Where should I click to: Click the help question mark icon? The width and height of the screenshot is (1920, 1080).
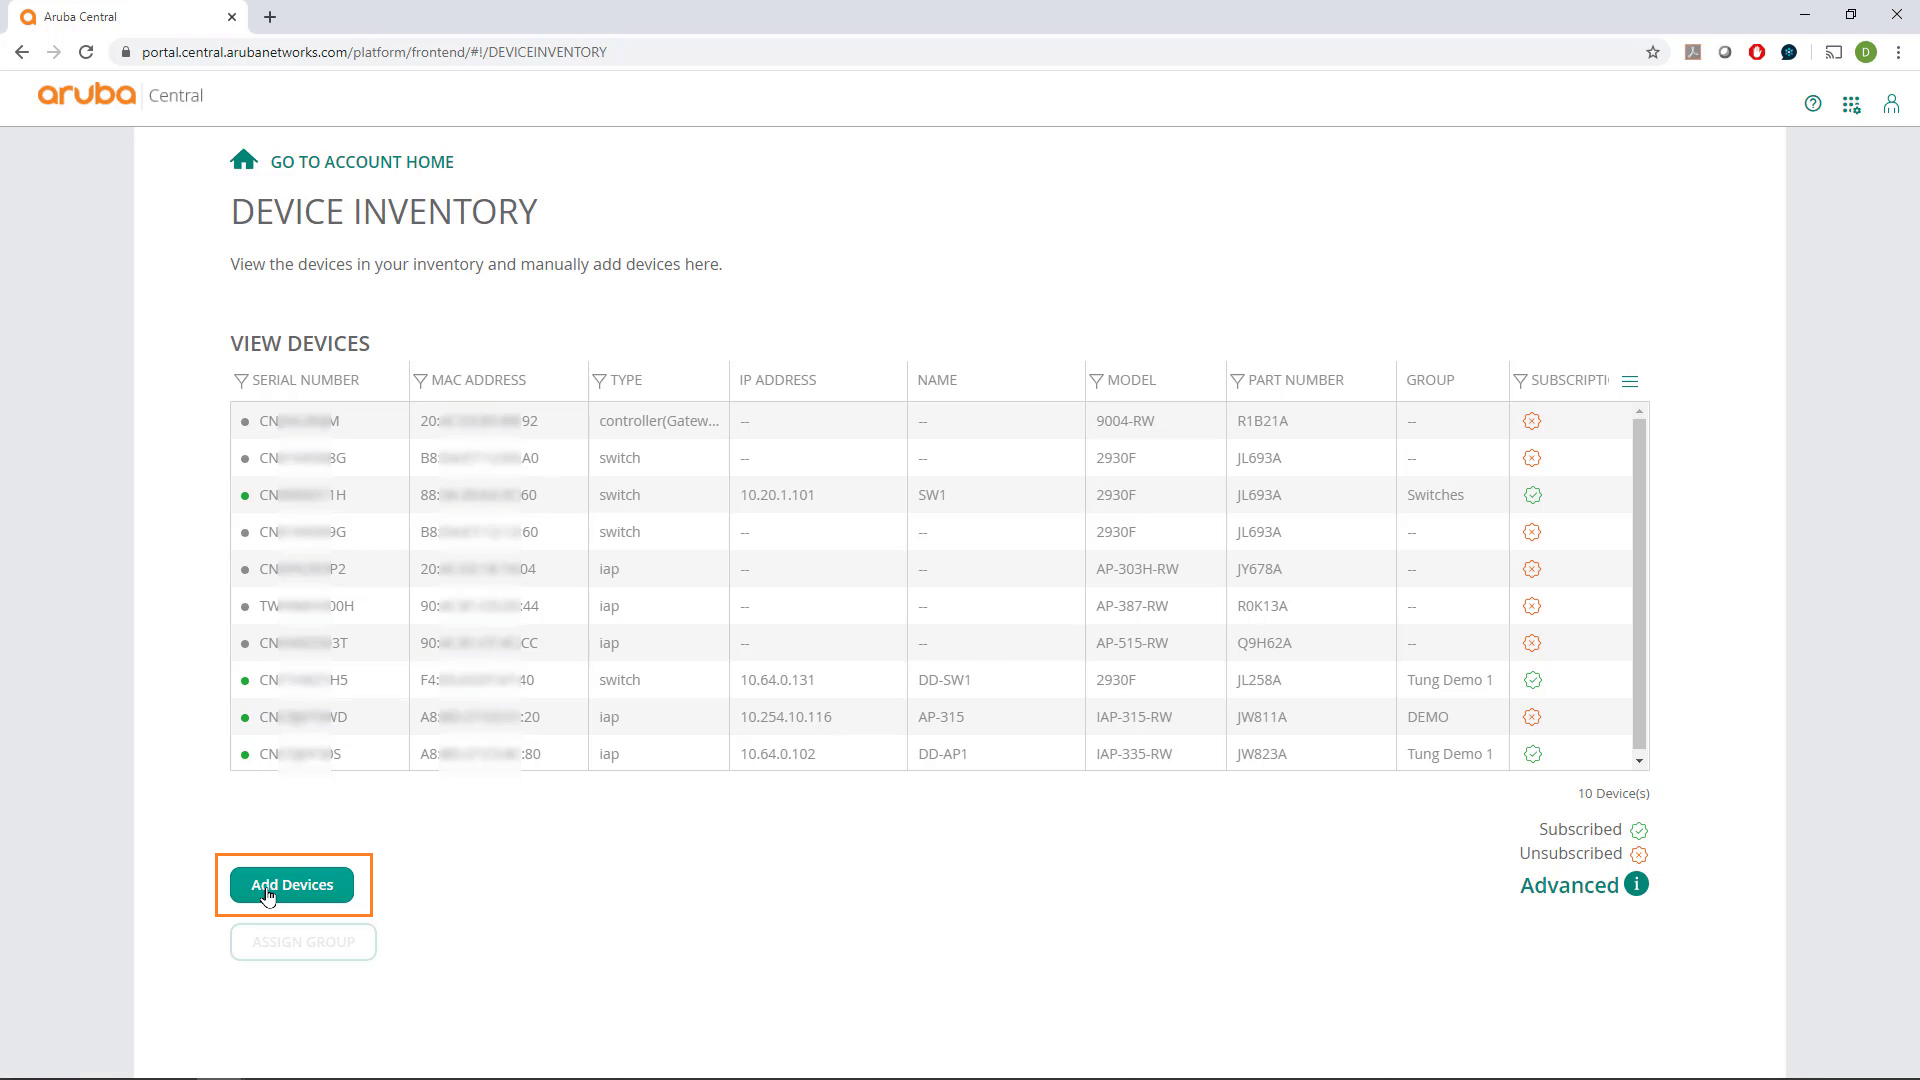(1814, 103)
